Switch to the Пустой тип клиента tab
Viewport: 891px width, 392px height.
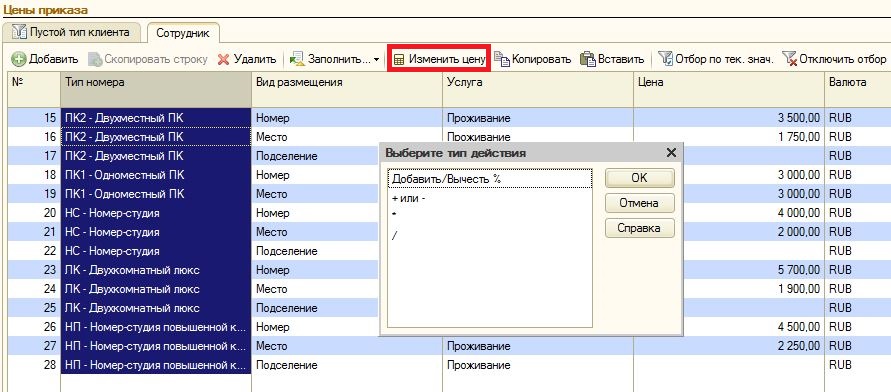click(x=72, y=32)
